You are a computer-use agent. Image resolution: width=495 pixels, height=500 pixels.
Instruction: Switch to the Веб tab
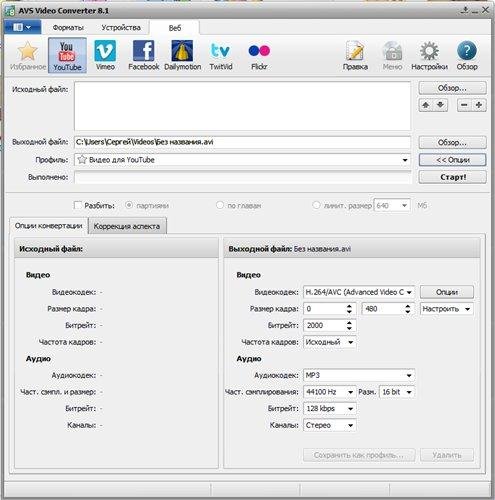click(x=175, y=28)
